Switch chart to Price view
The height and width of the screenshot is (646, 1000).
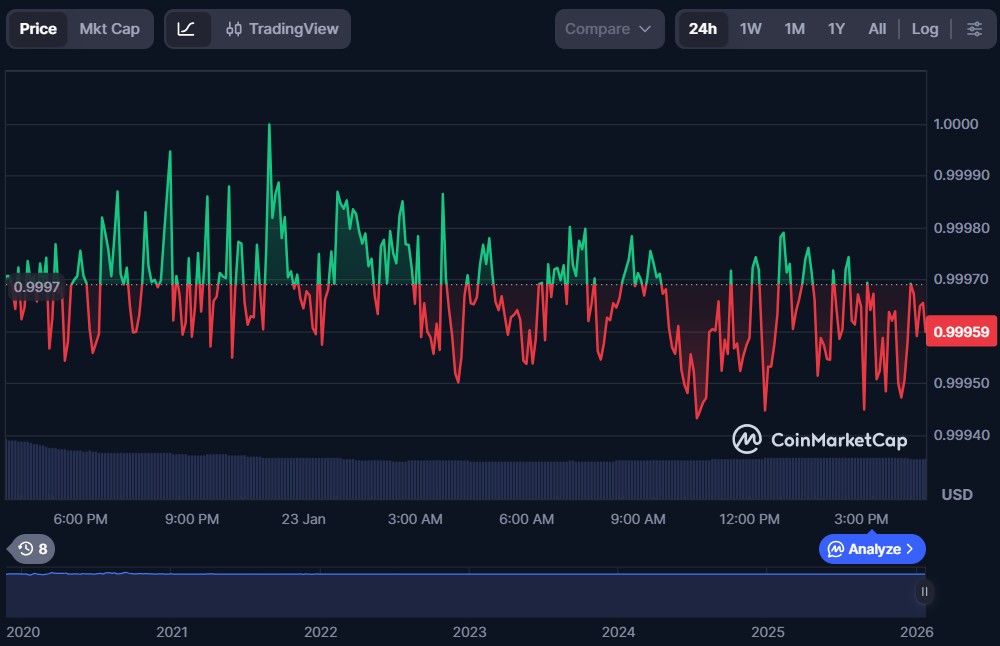[38, 29]
